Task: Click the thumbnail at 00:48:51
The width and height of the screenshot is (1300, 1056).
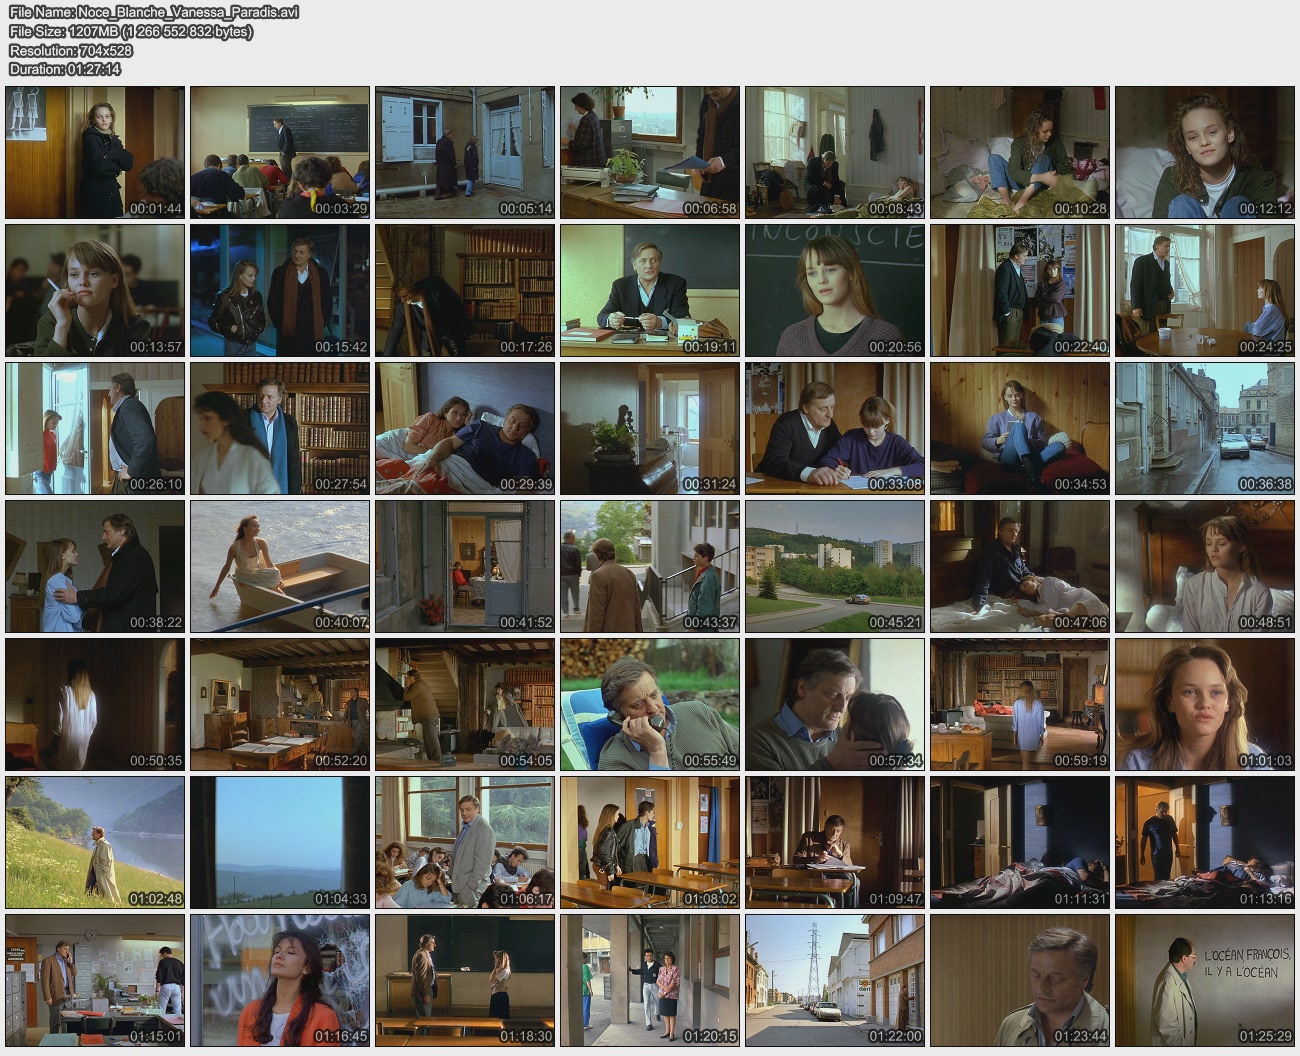Action: click(1205, 566)
